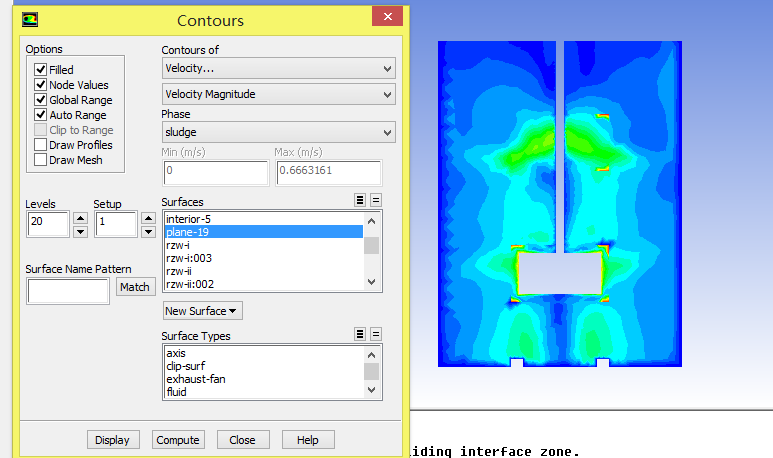Uncheck the Filled option
773x458 pixels.
click(40, 70)
